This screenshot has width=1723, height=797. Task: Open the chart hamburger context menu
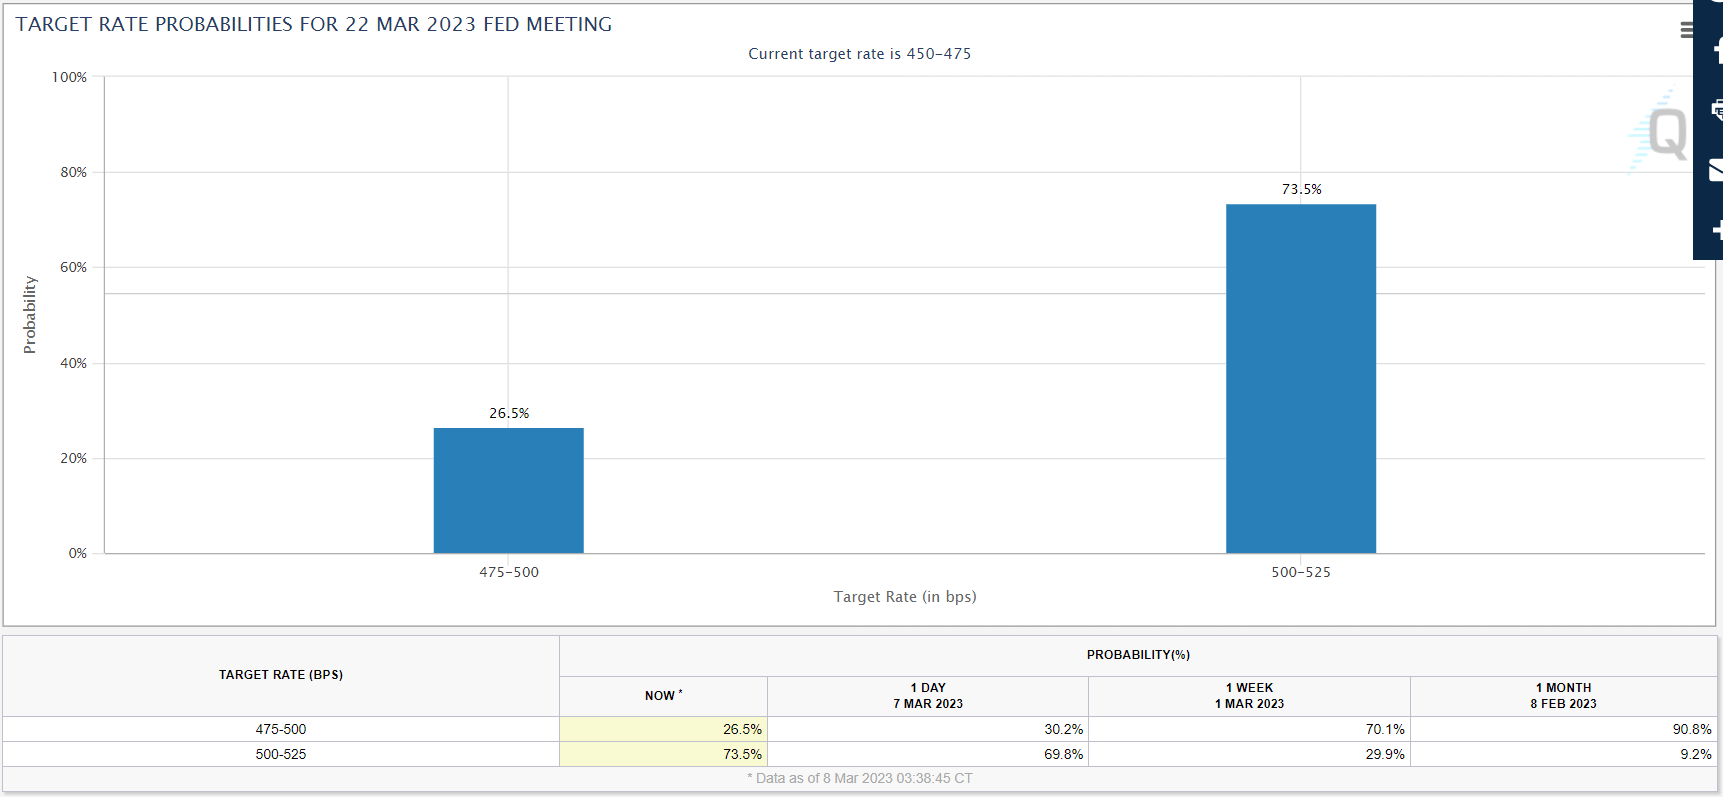1686,30
